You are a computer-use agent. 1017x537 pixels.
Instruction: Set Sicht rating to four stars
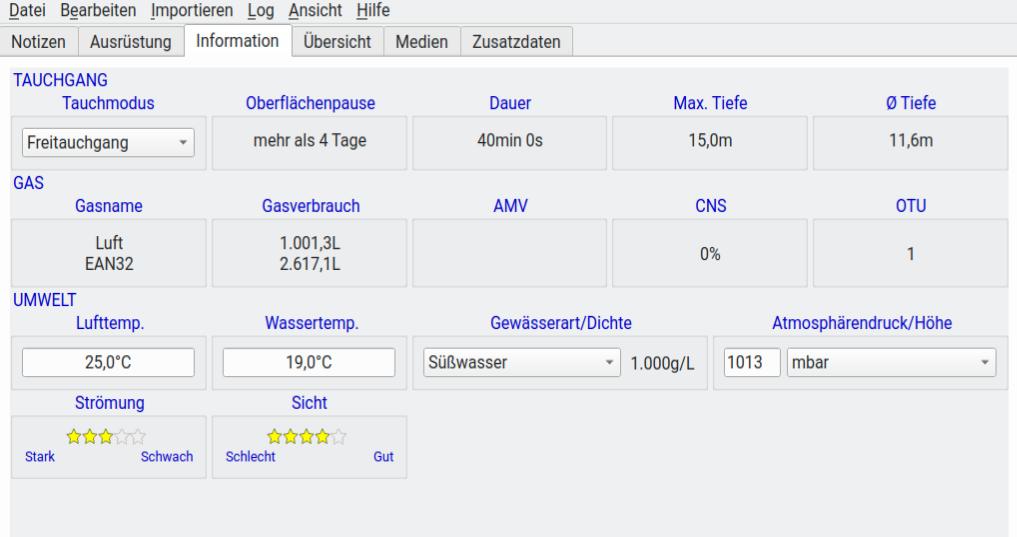point(322,436)
